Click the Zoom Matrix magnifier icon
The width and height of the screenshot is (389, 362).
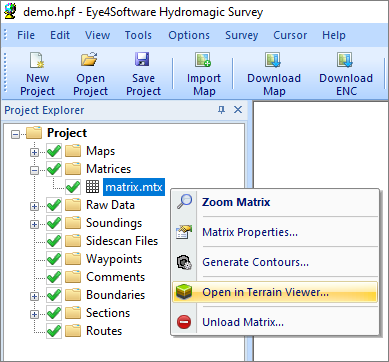tap(184, 202)
